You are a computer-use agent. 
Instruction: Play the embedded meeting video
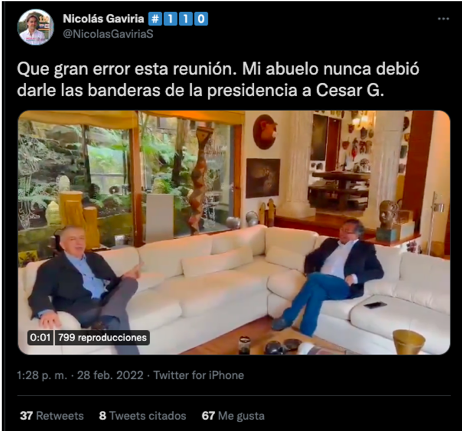point(234,233)
